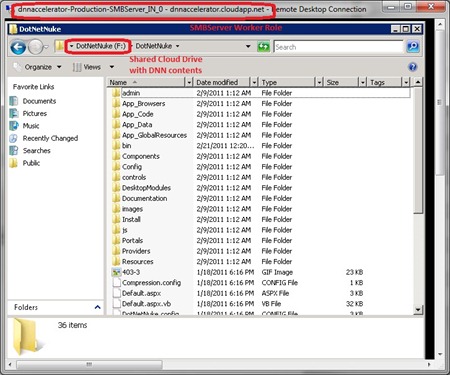450x375 pixels.
Task: Click the green Refresh icon
Action: [x=263, y=47]
